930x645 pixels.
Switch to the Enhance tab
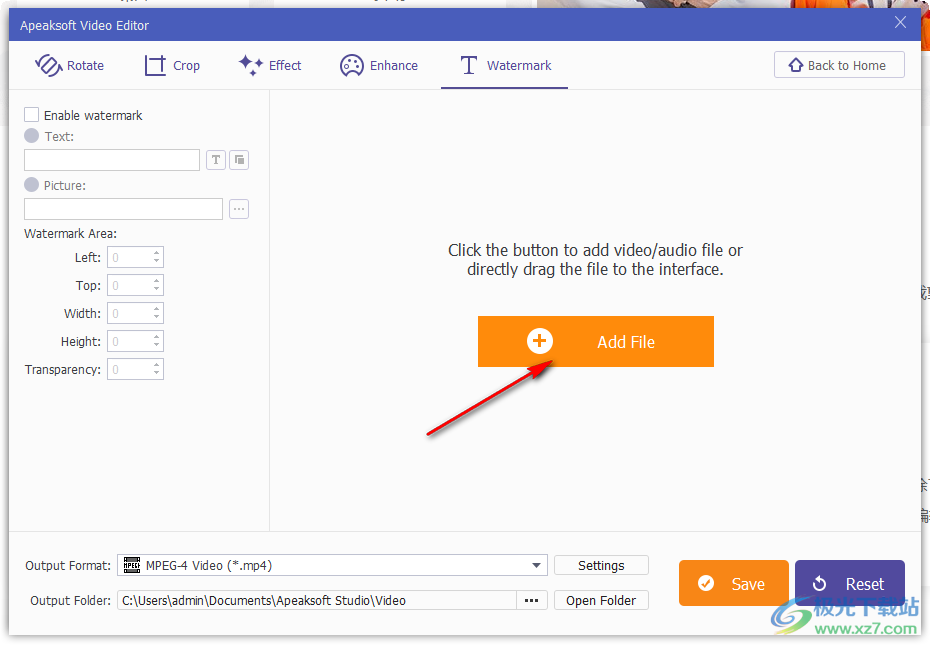click(379, 65)
